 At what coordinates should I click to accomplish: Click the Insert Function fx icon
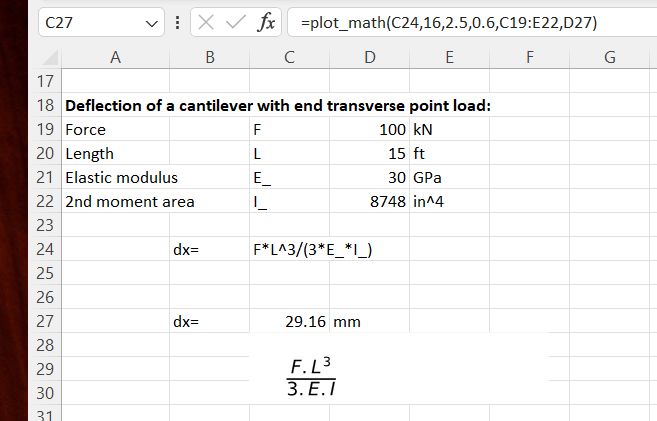coord(265,22)
